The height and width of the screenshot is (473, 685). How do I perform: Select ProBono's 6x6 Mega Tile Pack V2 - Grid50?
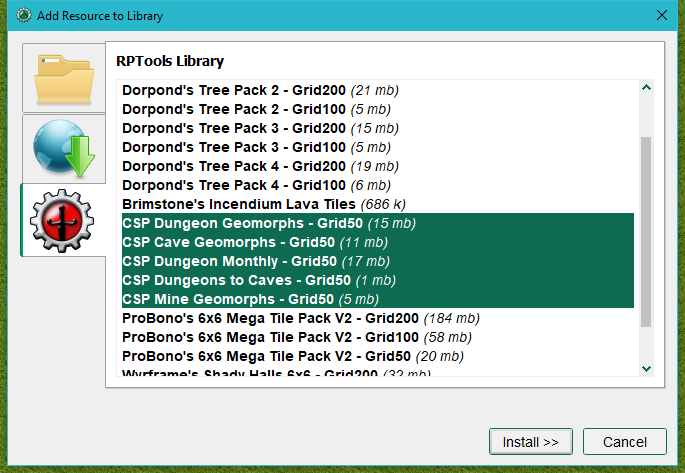[378, 356]
